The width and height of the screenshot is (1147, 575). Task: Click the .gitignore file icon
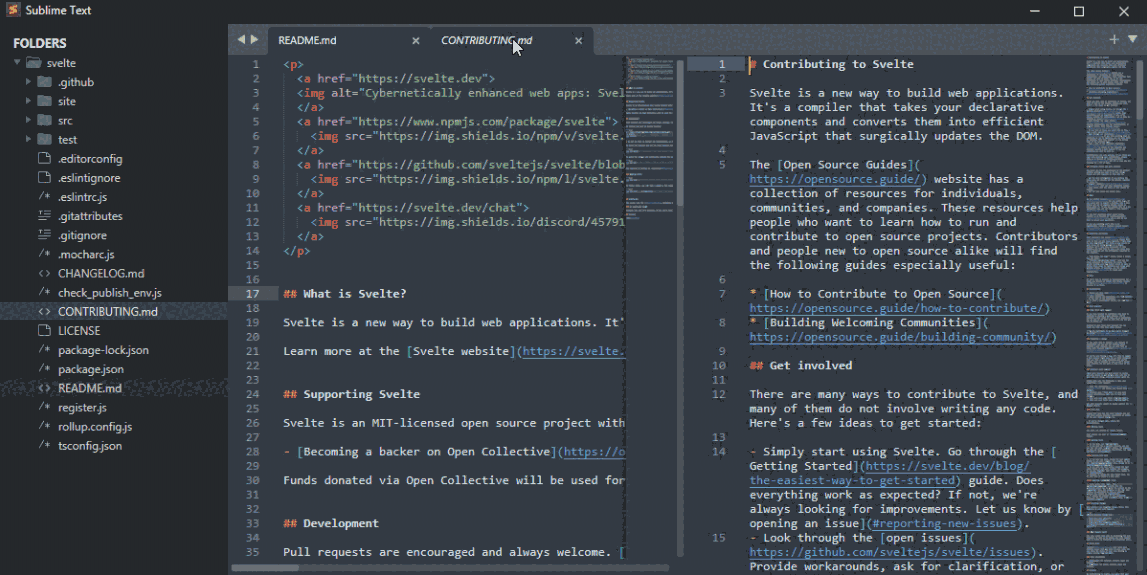pyautogui.click(x=45, y=234)
